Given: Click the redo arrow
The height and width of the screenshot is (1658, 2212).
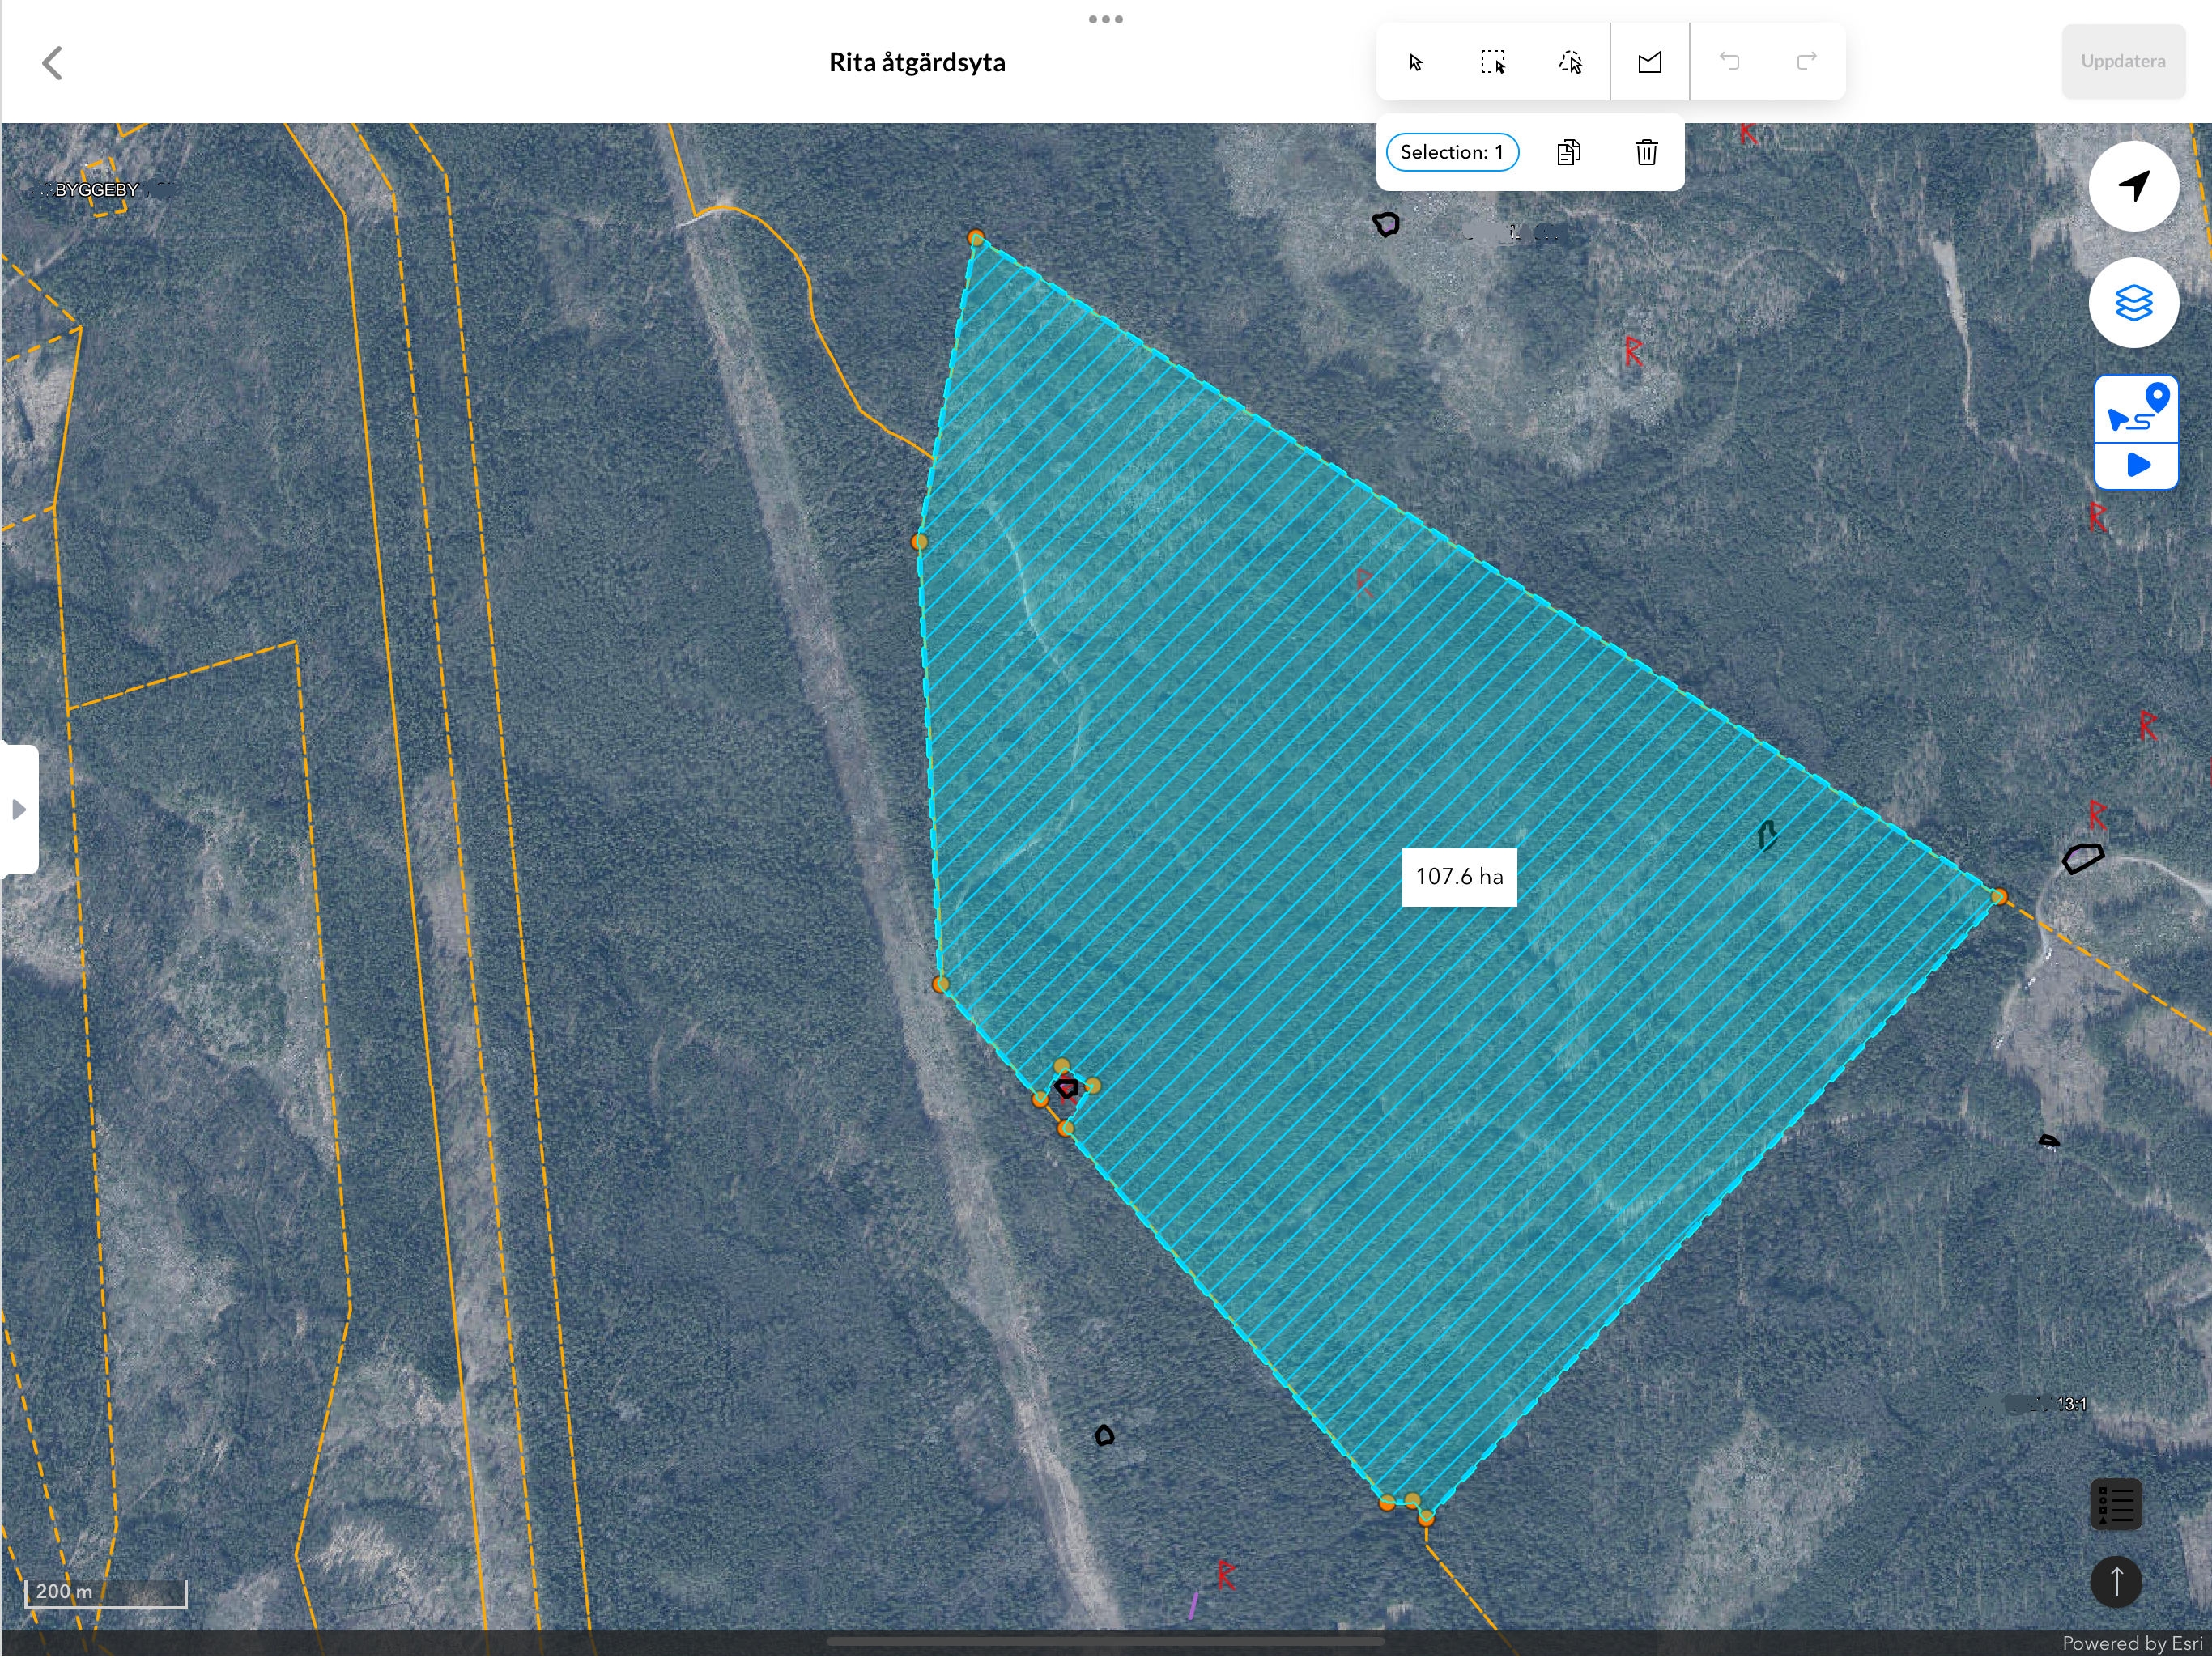Looking at the screenshot, I should 1806,62.
